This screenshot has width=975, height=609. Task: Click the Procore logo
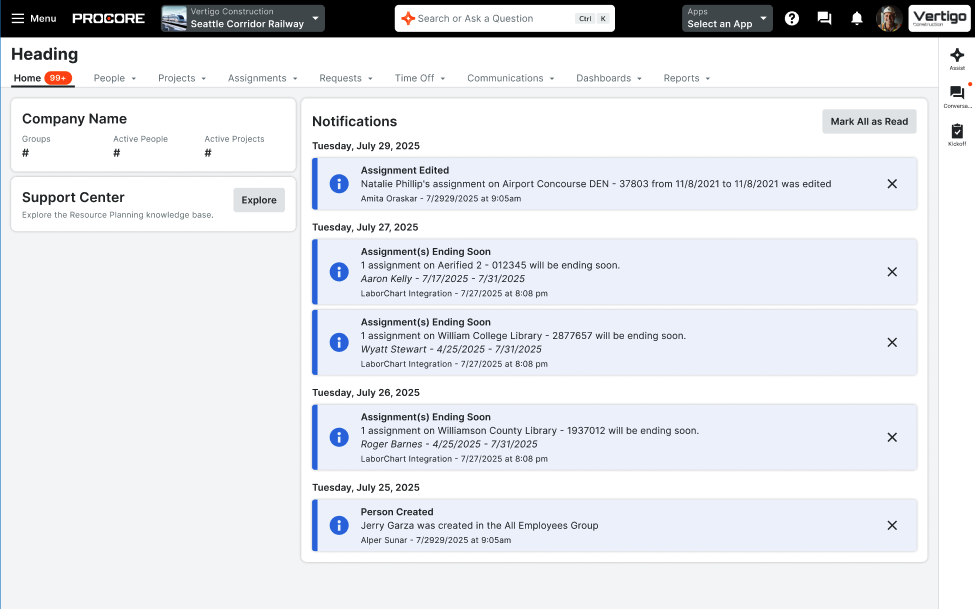pyautogui.click(x=108, y=17)
